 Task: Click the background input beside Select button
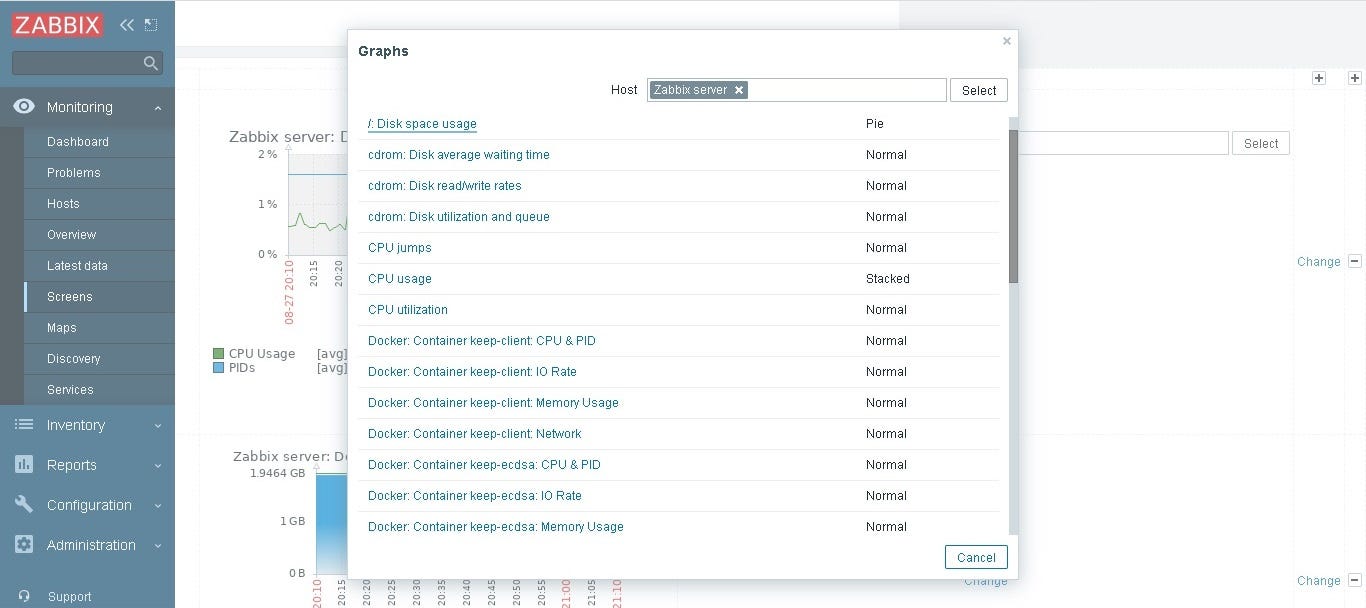pyautogui.click(x=1123, y=143)
